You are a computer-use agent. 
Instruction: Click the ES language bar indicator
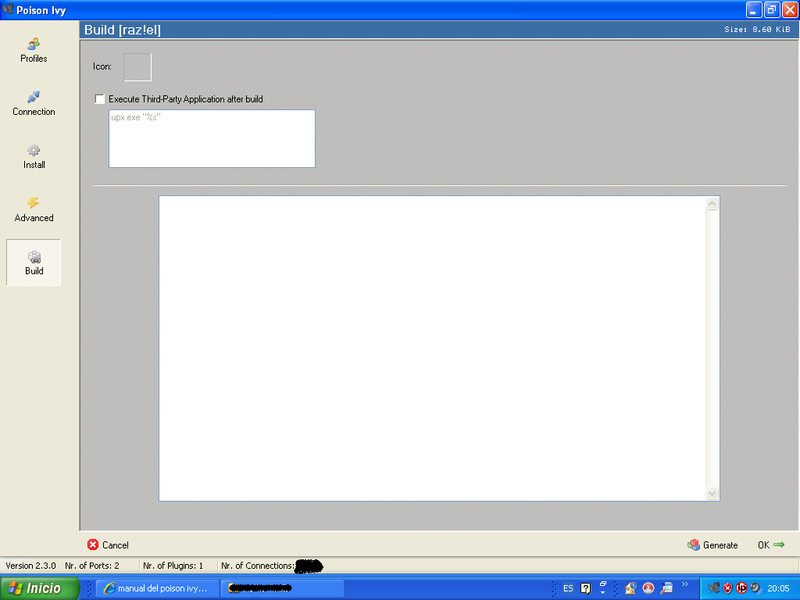click(x=568, y=588)
